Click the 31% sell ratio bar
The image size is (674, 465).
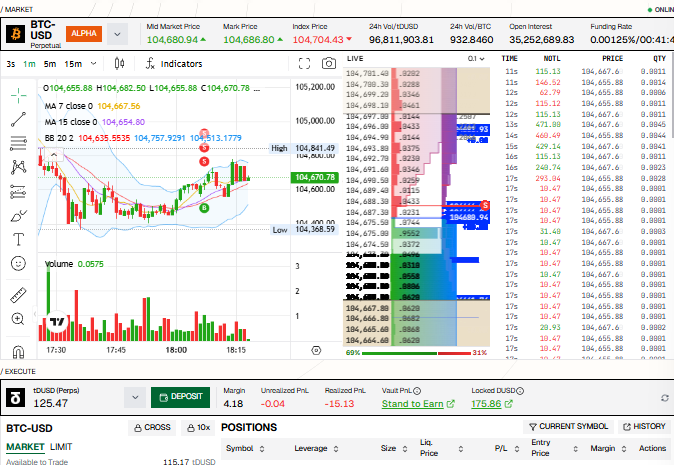[454, 353]
